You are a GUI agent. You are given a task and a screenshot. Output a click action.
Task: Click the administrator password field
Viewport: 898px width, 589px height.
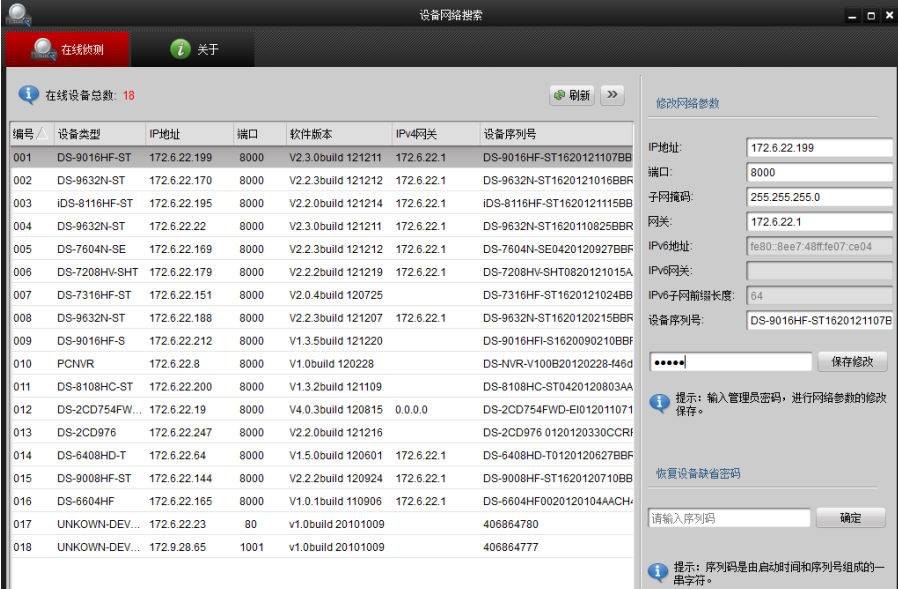coord(729,362)
